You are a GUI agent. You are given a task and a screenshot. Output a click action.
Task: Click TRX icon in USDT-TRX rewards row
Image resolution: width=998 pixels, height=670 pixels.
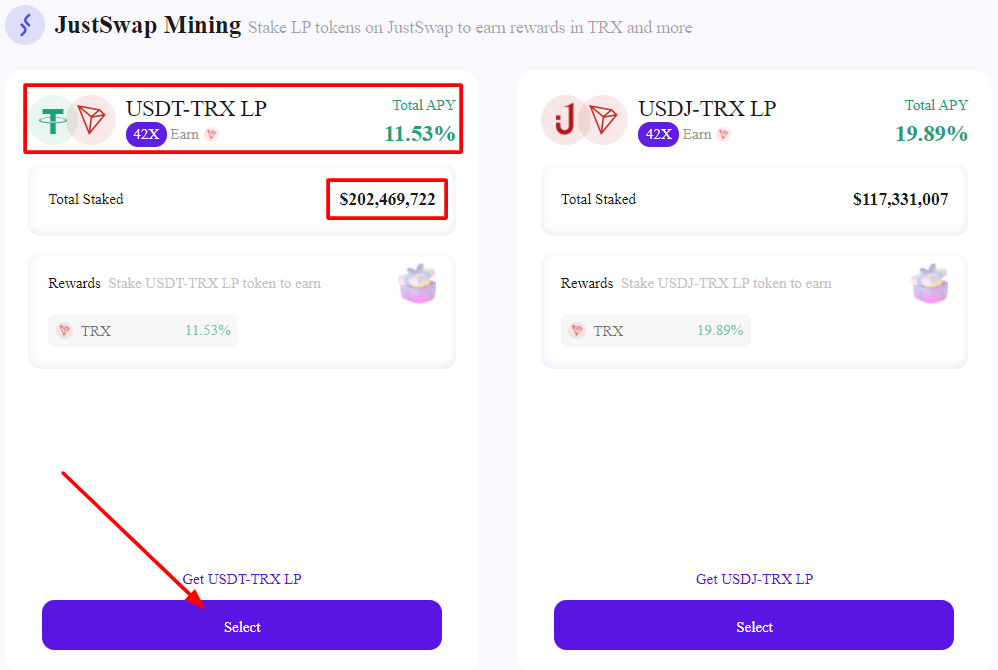[x=65, y=331]
